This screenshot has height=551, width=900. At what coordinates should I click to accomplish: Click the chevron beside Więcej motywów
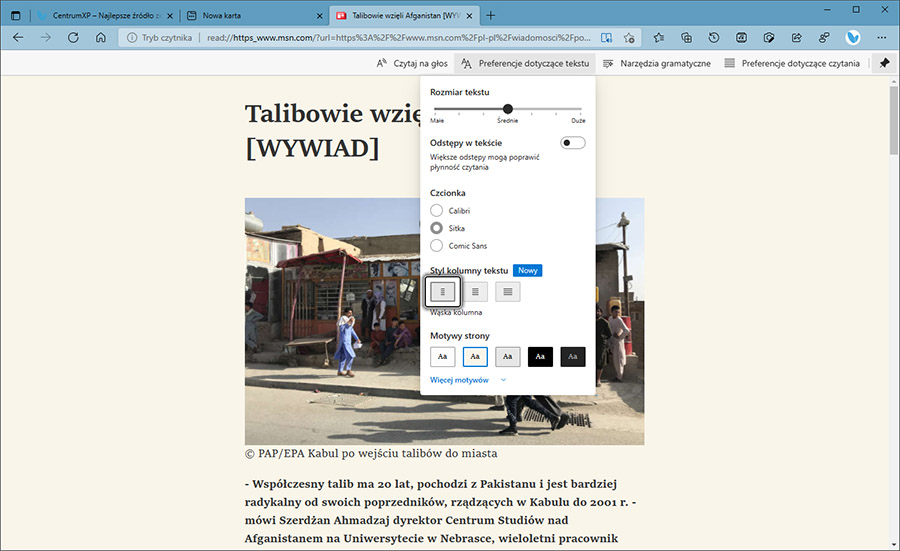[x=503, y=380]
